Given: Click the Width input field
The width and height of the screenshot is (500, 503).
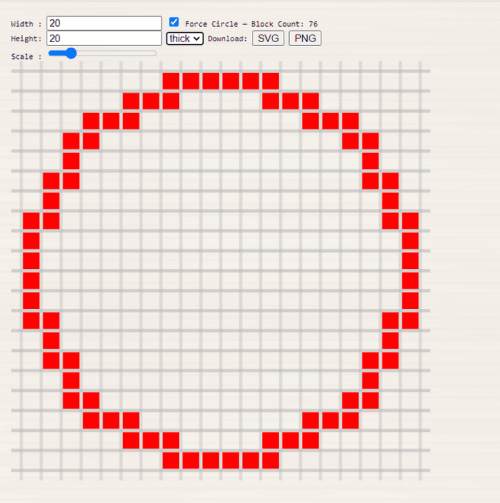Looking at the screenshot, I should click(104, 23).
